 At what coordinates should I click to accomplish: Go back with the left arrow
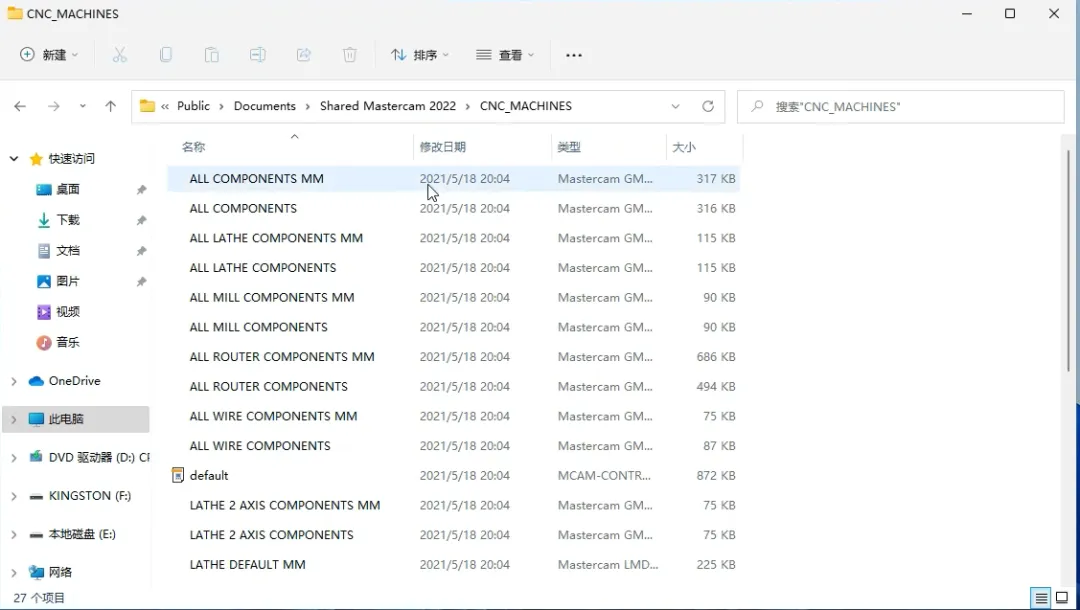click(x=20, y=106)
